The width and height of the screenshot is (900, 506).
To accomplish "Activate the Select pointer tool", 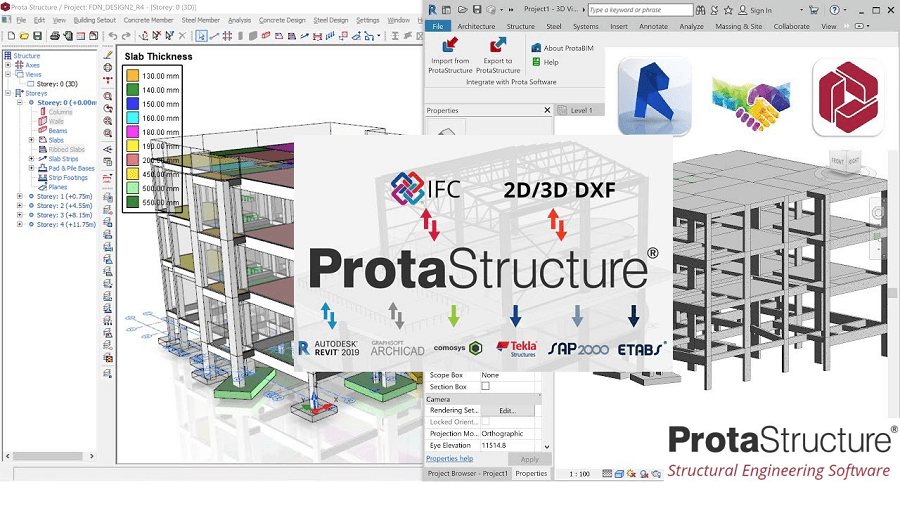I will [x=201, y=36].
